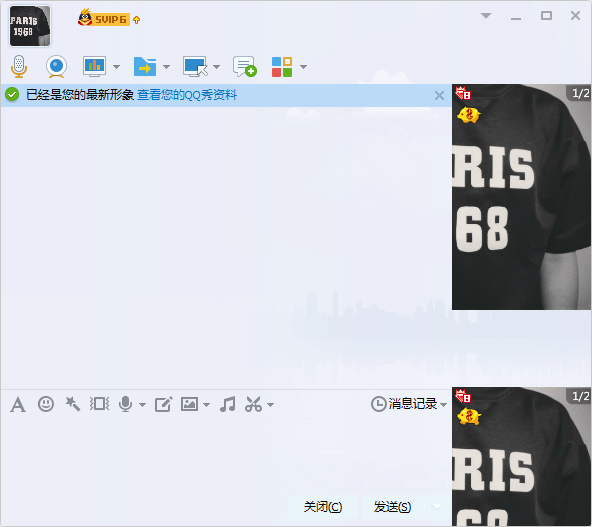Expand the 消息记录 dropdown arrow
The image size is (592, 527).
click(444, 405)
